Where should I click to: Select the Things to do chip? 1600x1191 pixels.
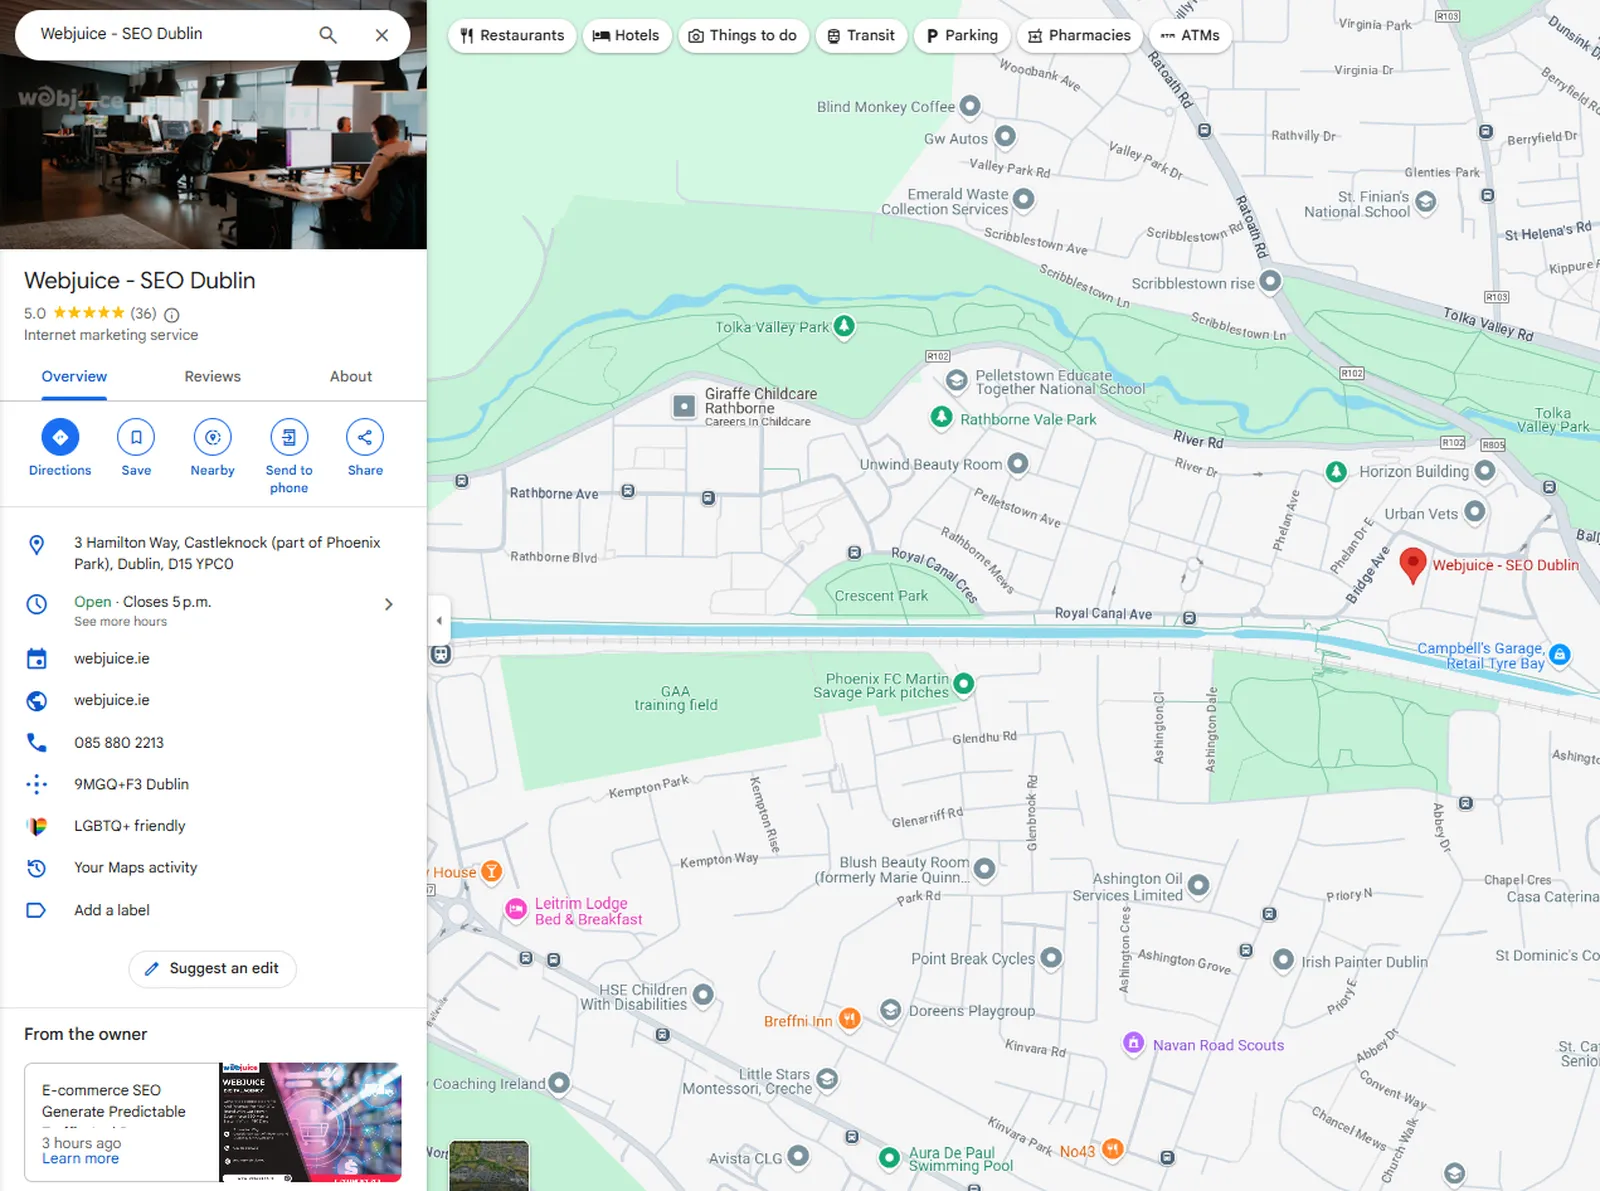point(743,35)
